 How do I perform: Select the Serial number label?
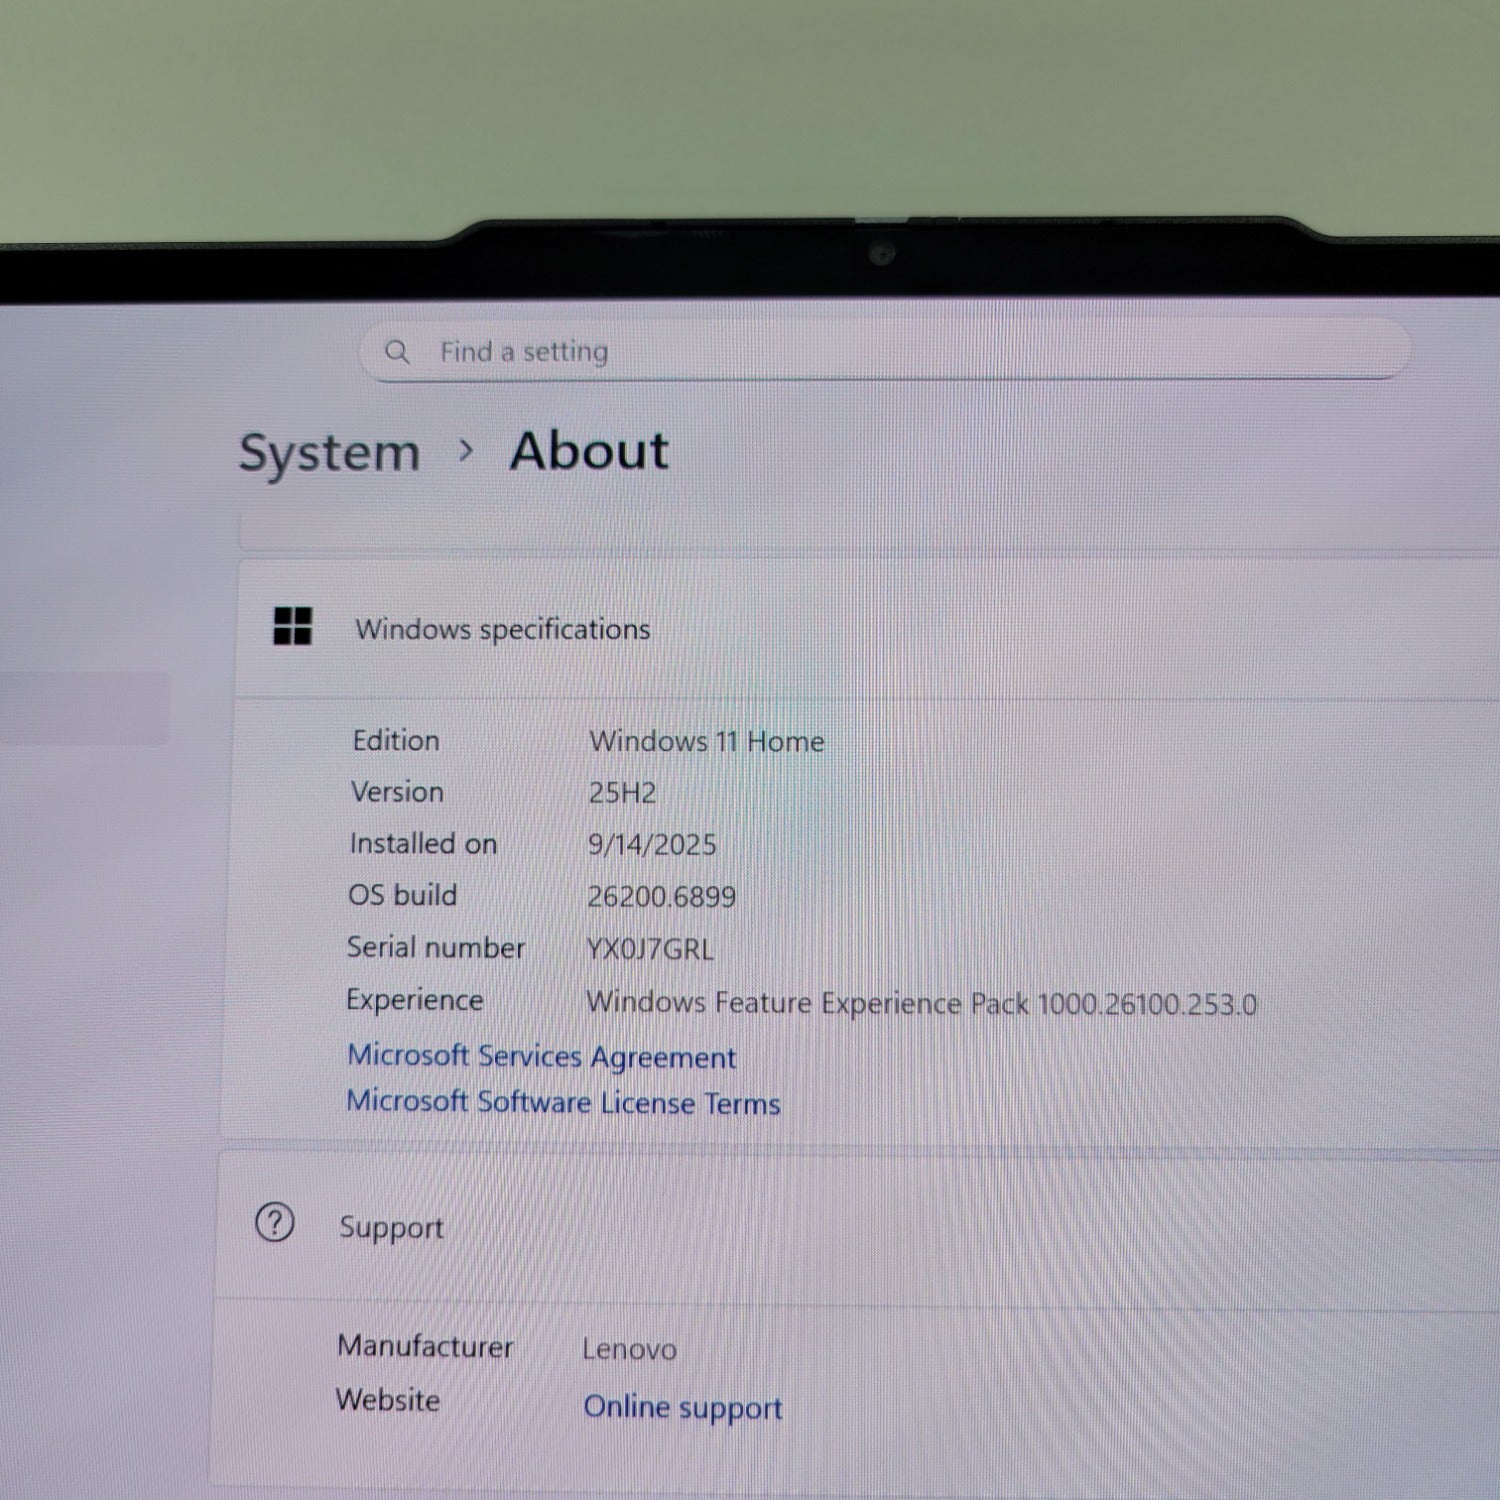point(435,947)
